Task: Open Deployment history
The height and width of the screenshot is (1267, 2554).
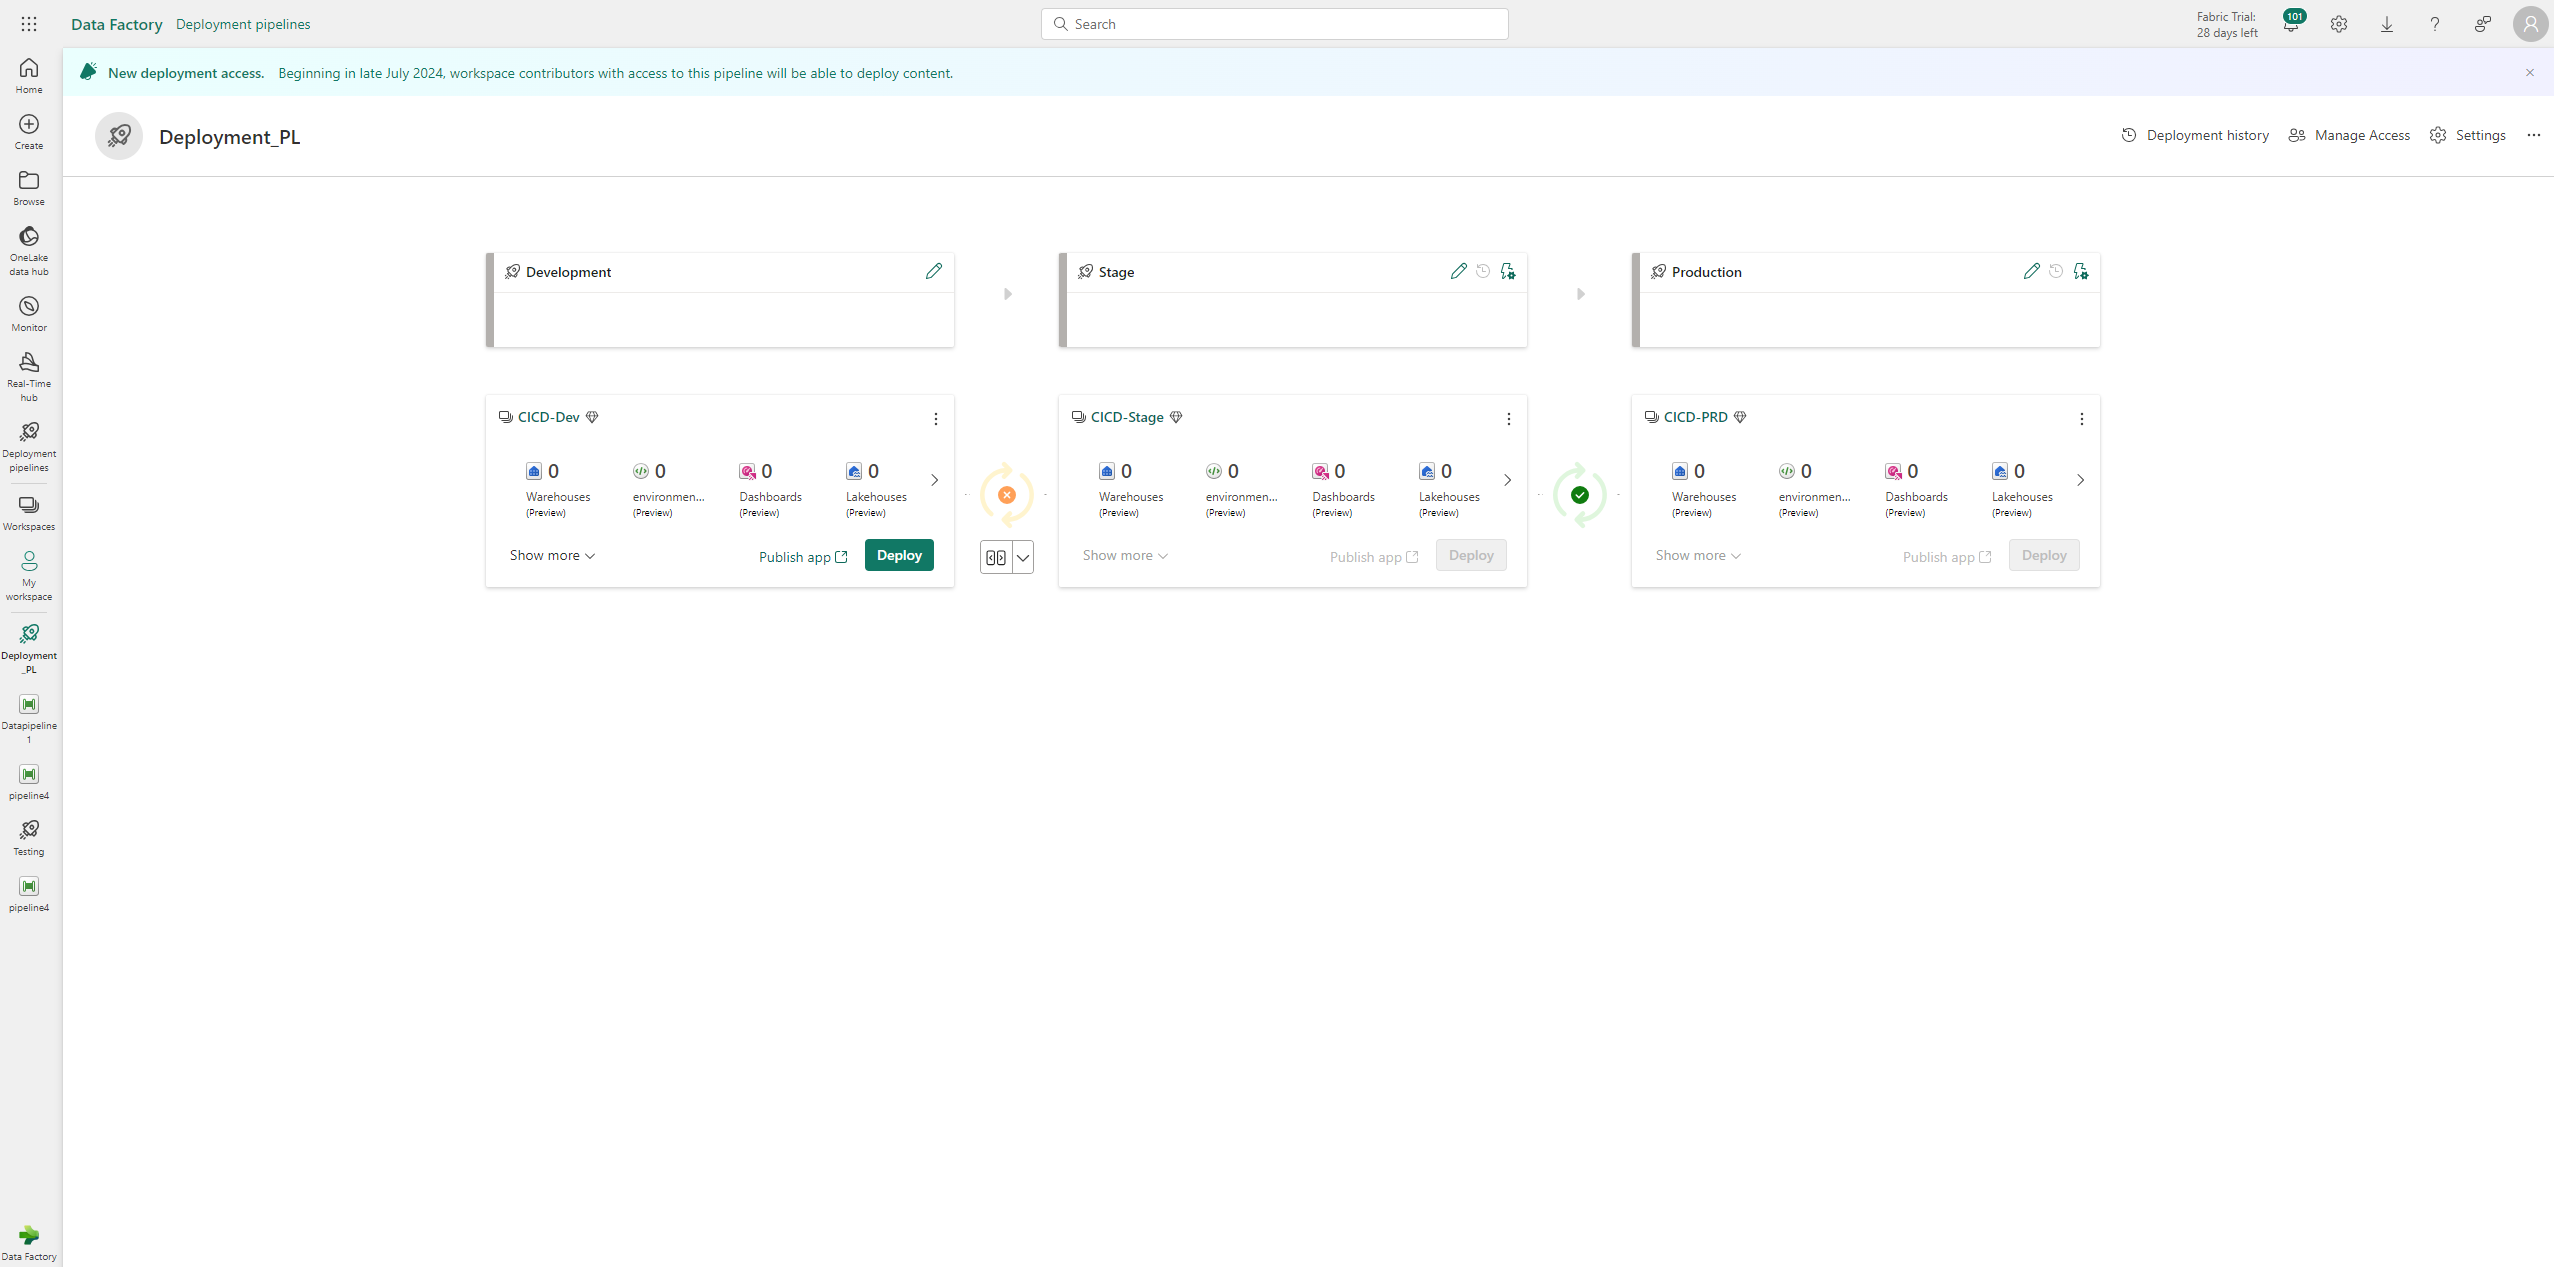Action: [x=2195, y=135]
